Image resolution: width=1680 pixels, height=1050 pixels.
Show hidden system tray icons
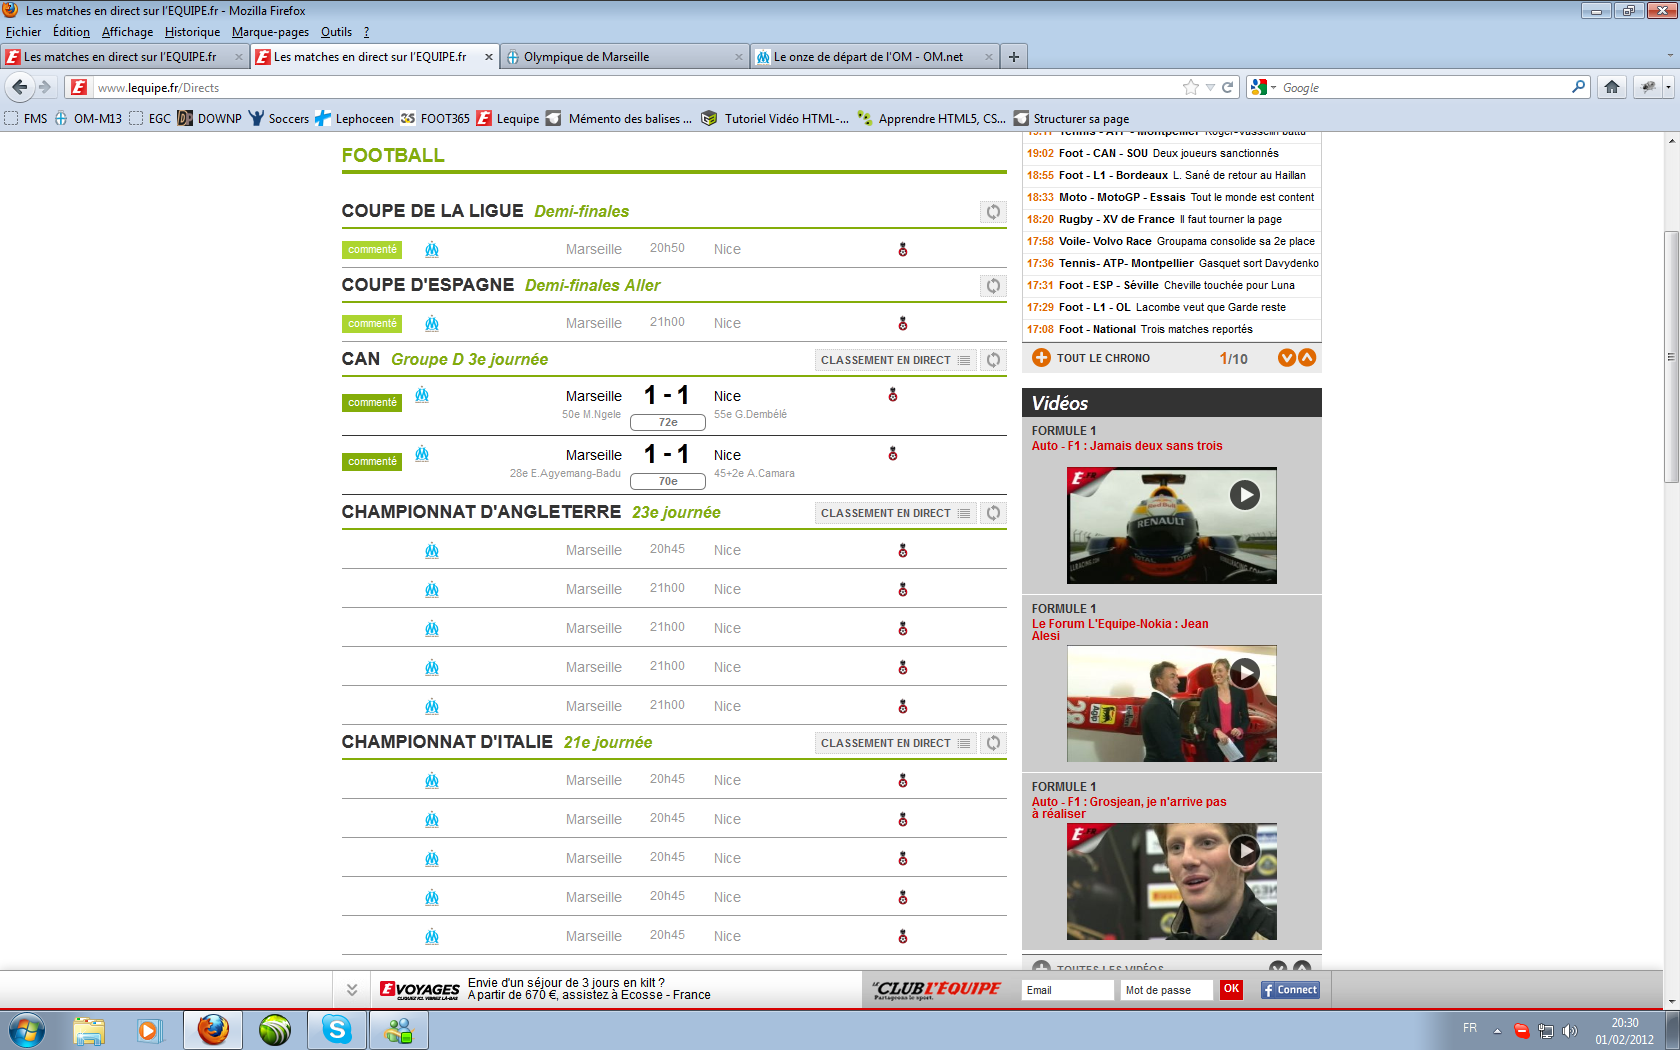tap(1497, 1030)
